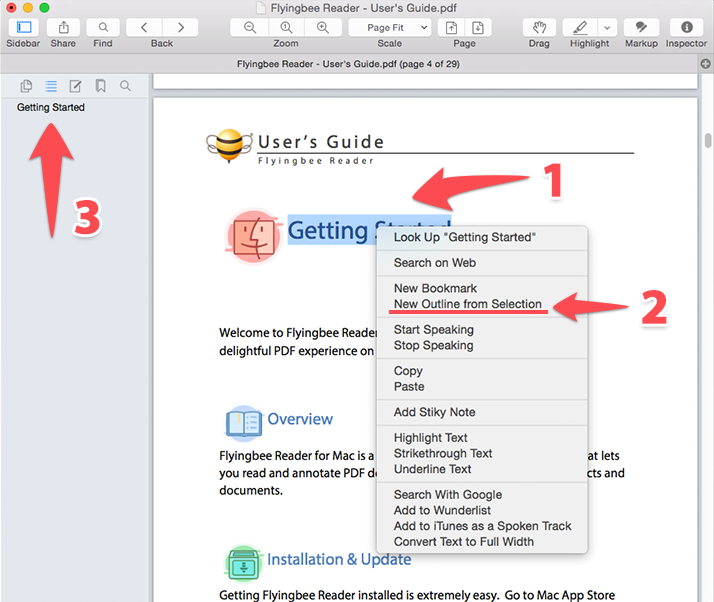Click the Share toolbar icon
The height and width of the screenshot is (602, 714).
click(x=63, y=28)
